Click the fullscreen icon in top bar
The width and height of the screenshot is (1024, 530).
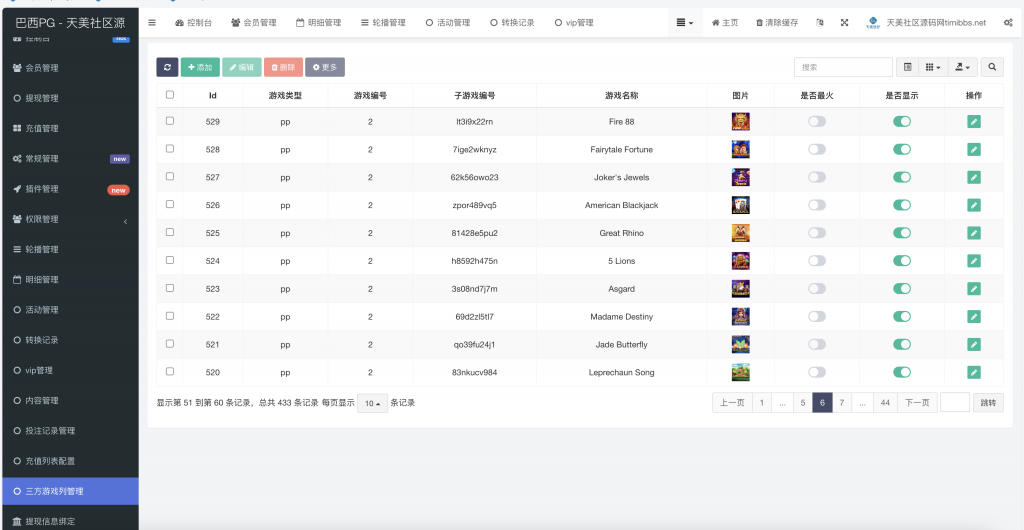[844, 22]
